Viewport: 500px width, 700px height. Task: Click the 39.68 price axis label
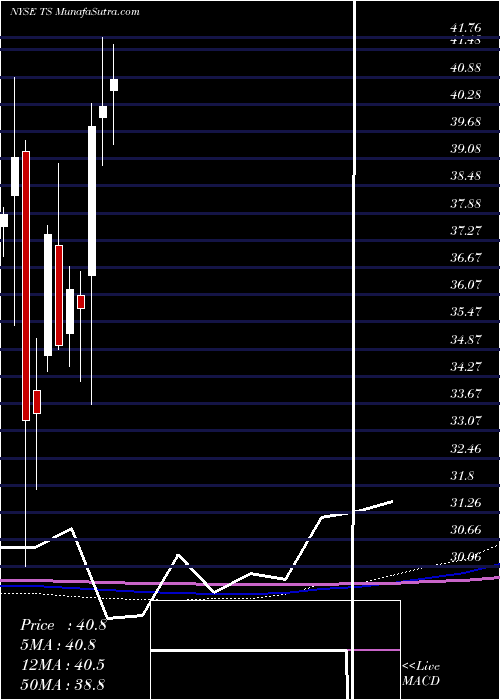466,121
